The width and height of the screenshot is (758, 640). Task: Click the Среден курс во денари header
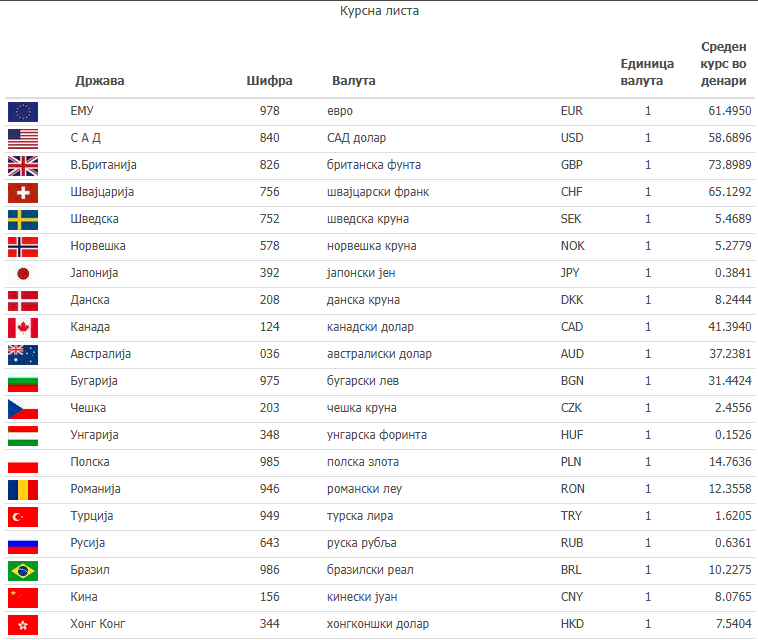pyautogui.click(x=724, y=64)
